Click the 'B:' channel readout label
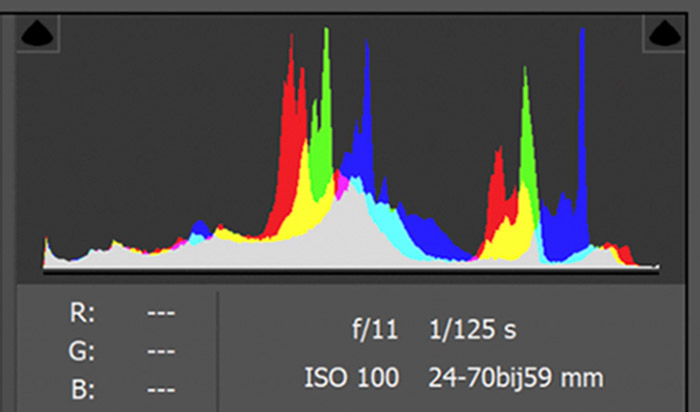700x412 pixels. coord(83,389)
